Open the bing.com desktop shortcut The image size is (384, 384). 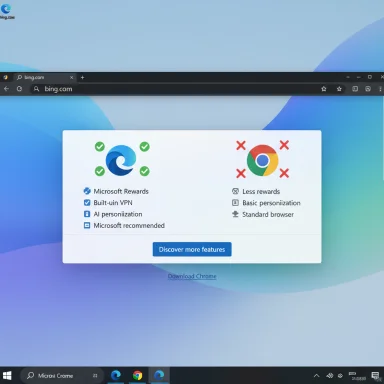(x=7, y=11)
